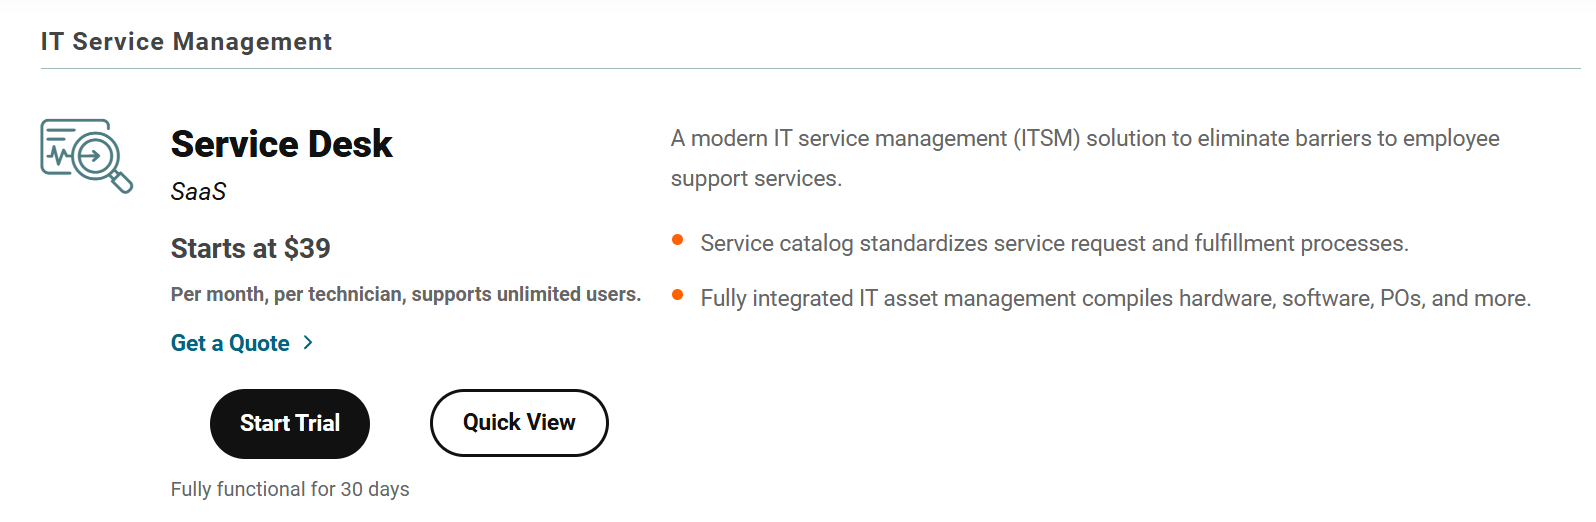
Task: Open Quick View for Service Desk
Action: pyautogui.click(x=519, y=423)
